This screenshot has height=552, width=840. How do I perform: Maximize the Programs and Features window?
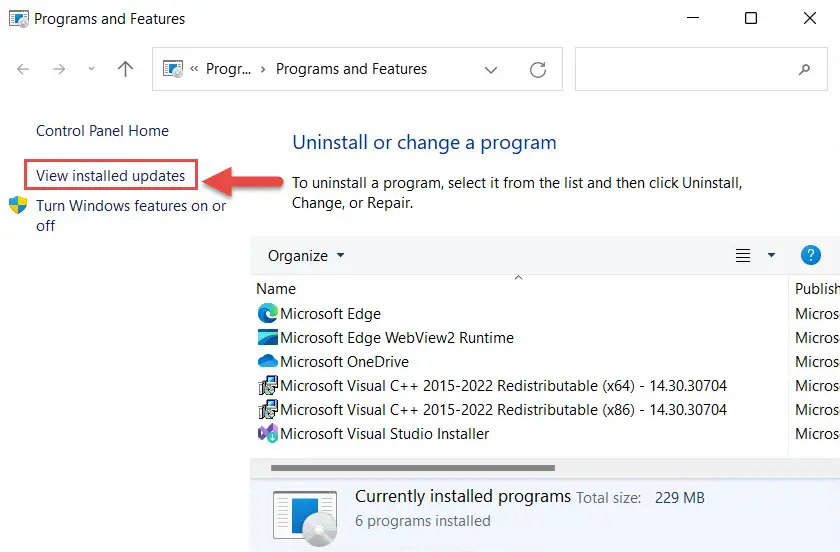click(751, 18)
